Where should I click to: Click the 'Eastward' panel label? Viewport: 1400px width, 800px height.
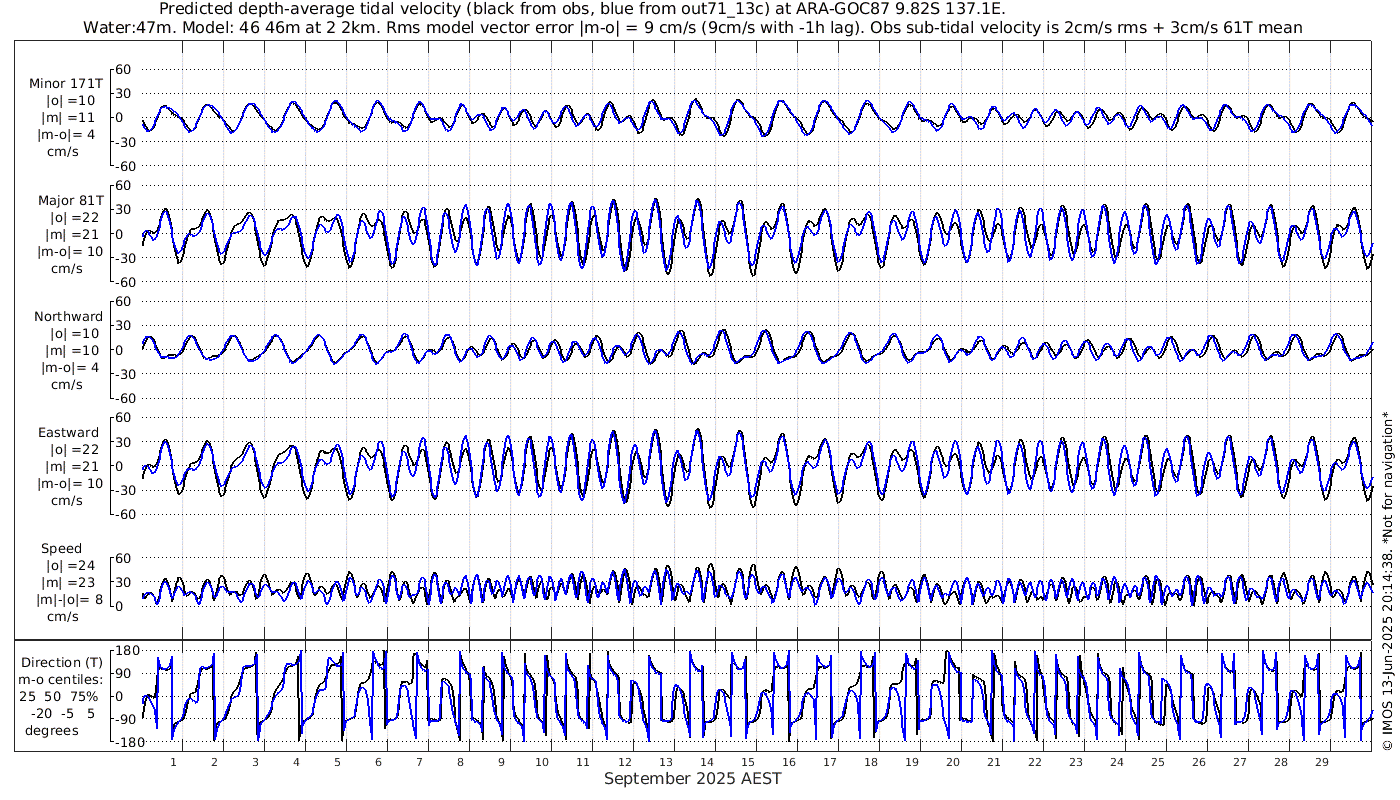(69, 433)
